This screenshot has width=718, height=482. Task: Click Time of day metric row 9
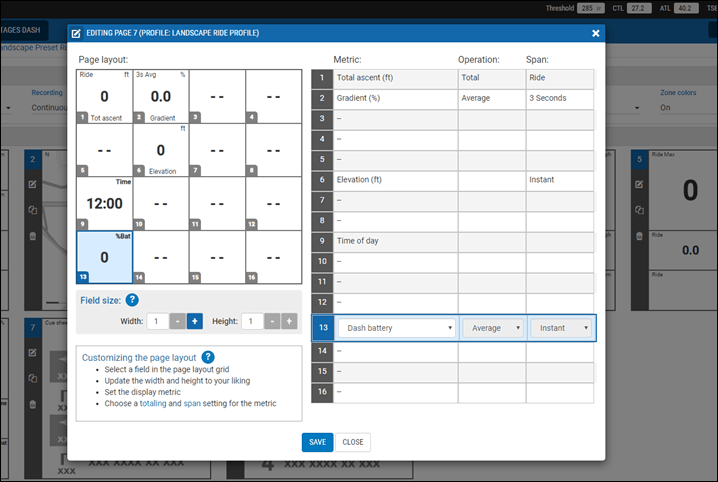(x=395, y=241)
